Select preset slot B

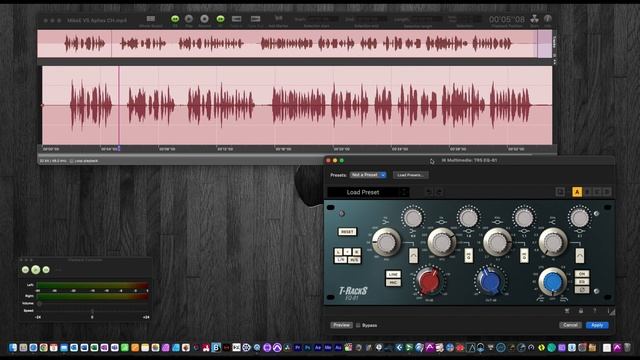click(x=588, y=191)
